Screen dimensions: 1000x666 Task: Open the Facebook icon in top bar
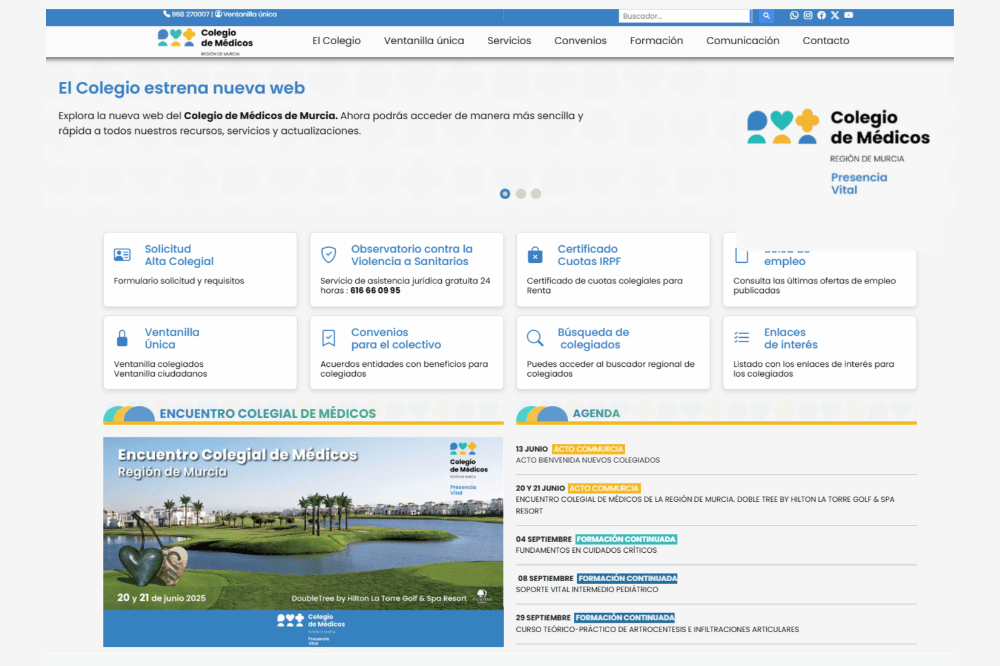[821, 15]
